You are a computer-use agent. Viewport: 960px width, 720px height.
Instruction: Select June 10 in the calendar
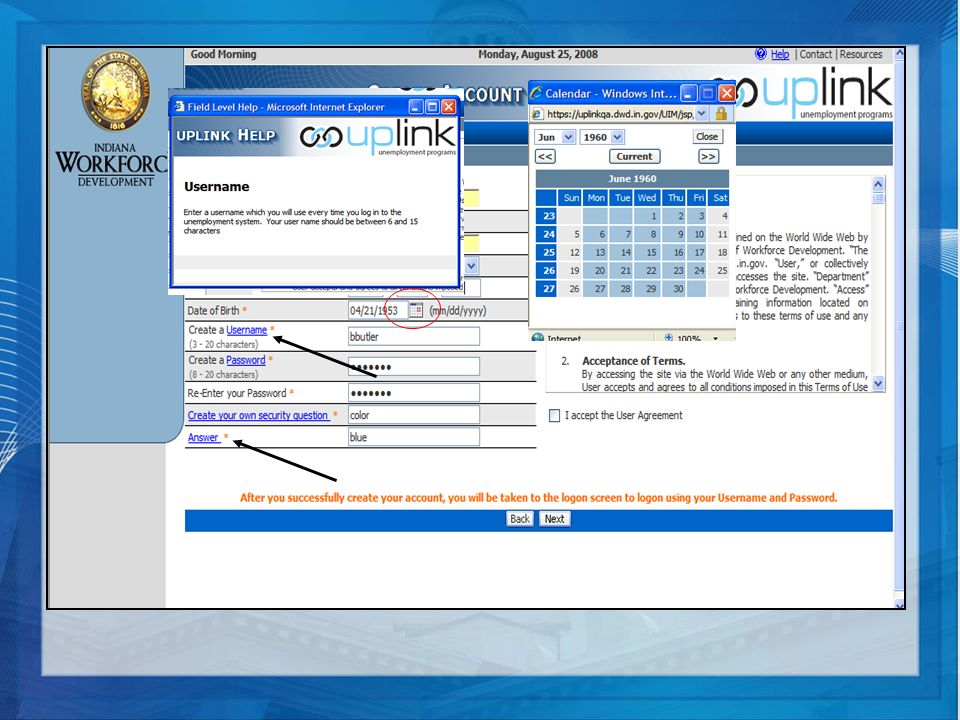697,234
